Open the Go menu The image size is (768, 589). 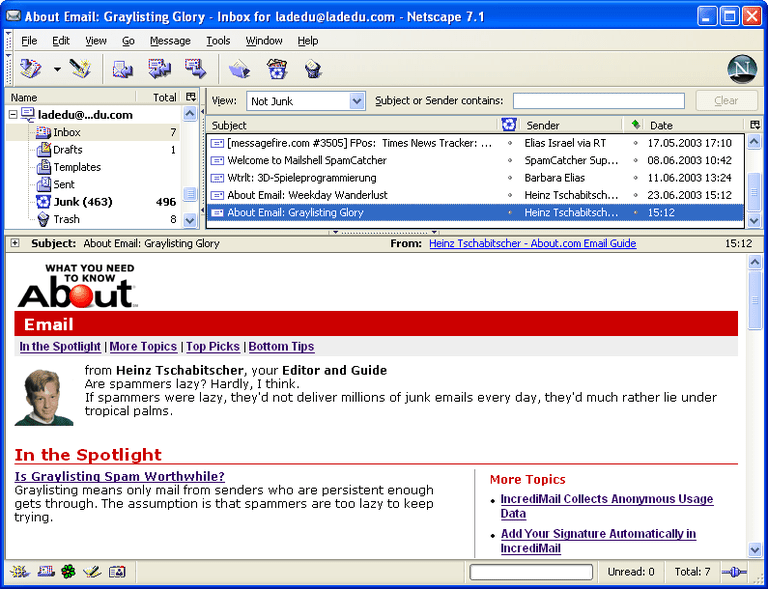(x=128, y=41)
